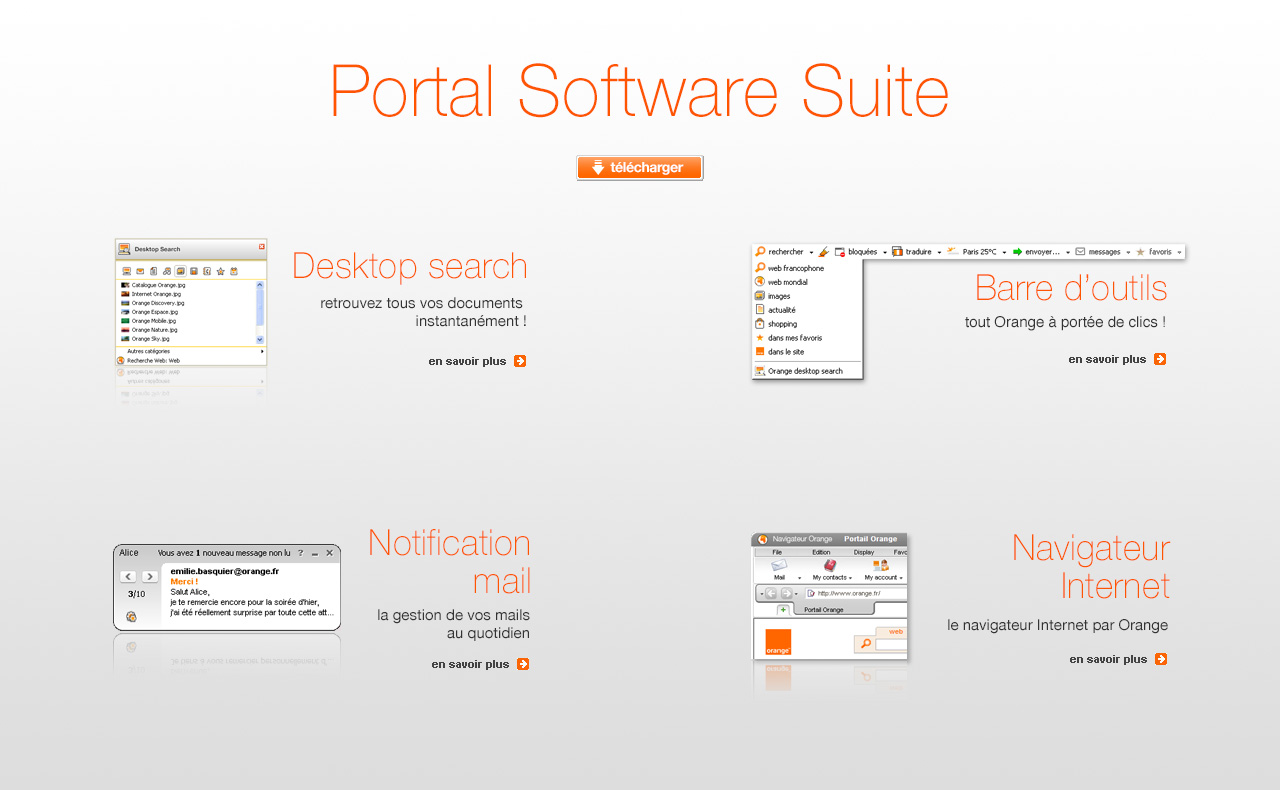The image size is (1280, 790).
Task: Open 'en savoir plus' under Notification mail
Action: pyautogui.click(x=480, y=664)
